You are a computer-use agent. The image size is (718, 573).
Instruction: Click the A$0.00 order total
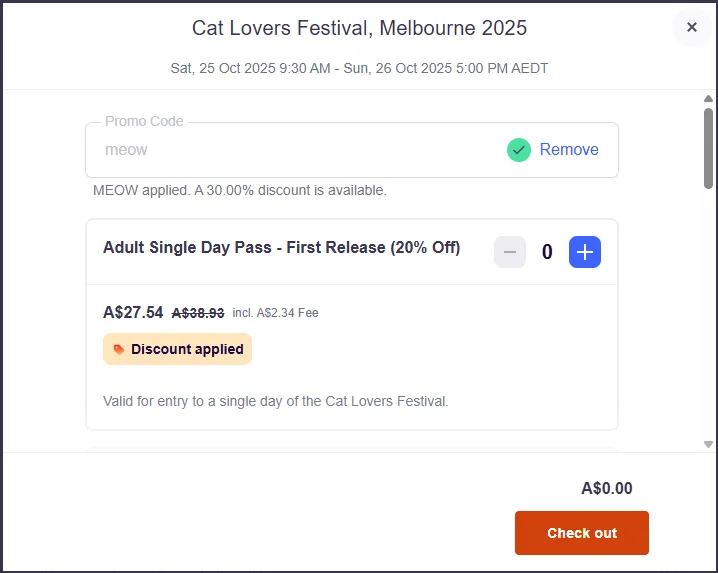[x=606, y=488]
